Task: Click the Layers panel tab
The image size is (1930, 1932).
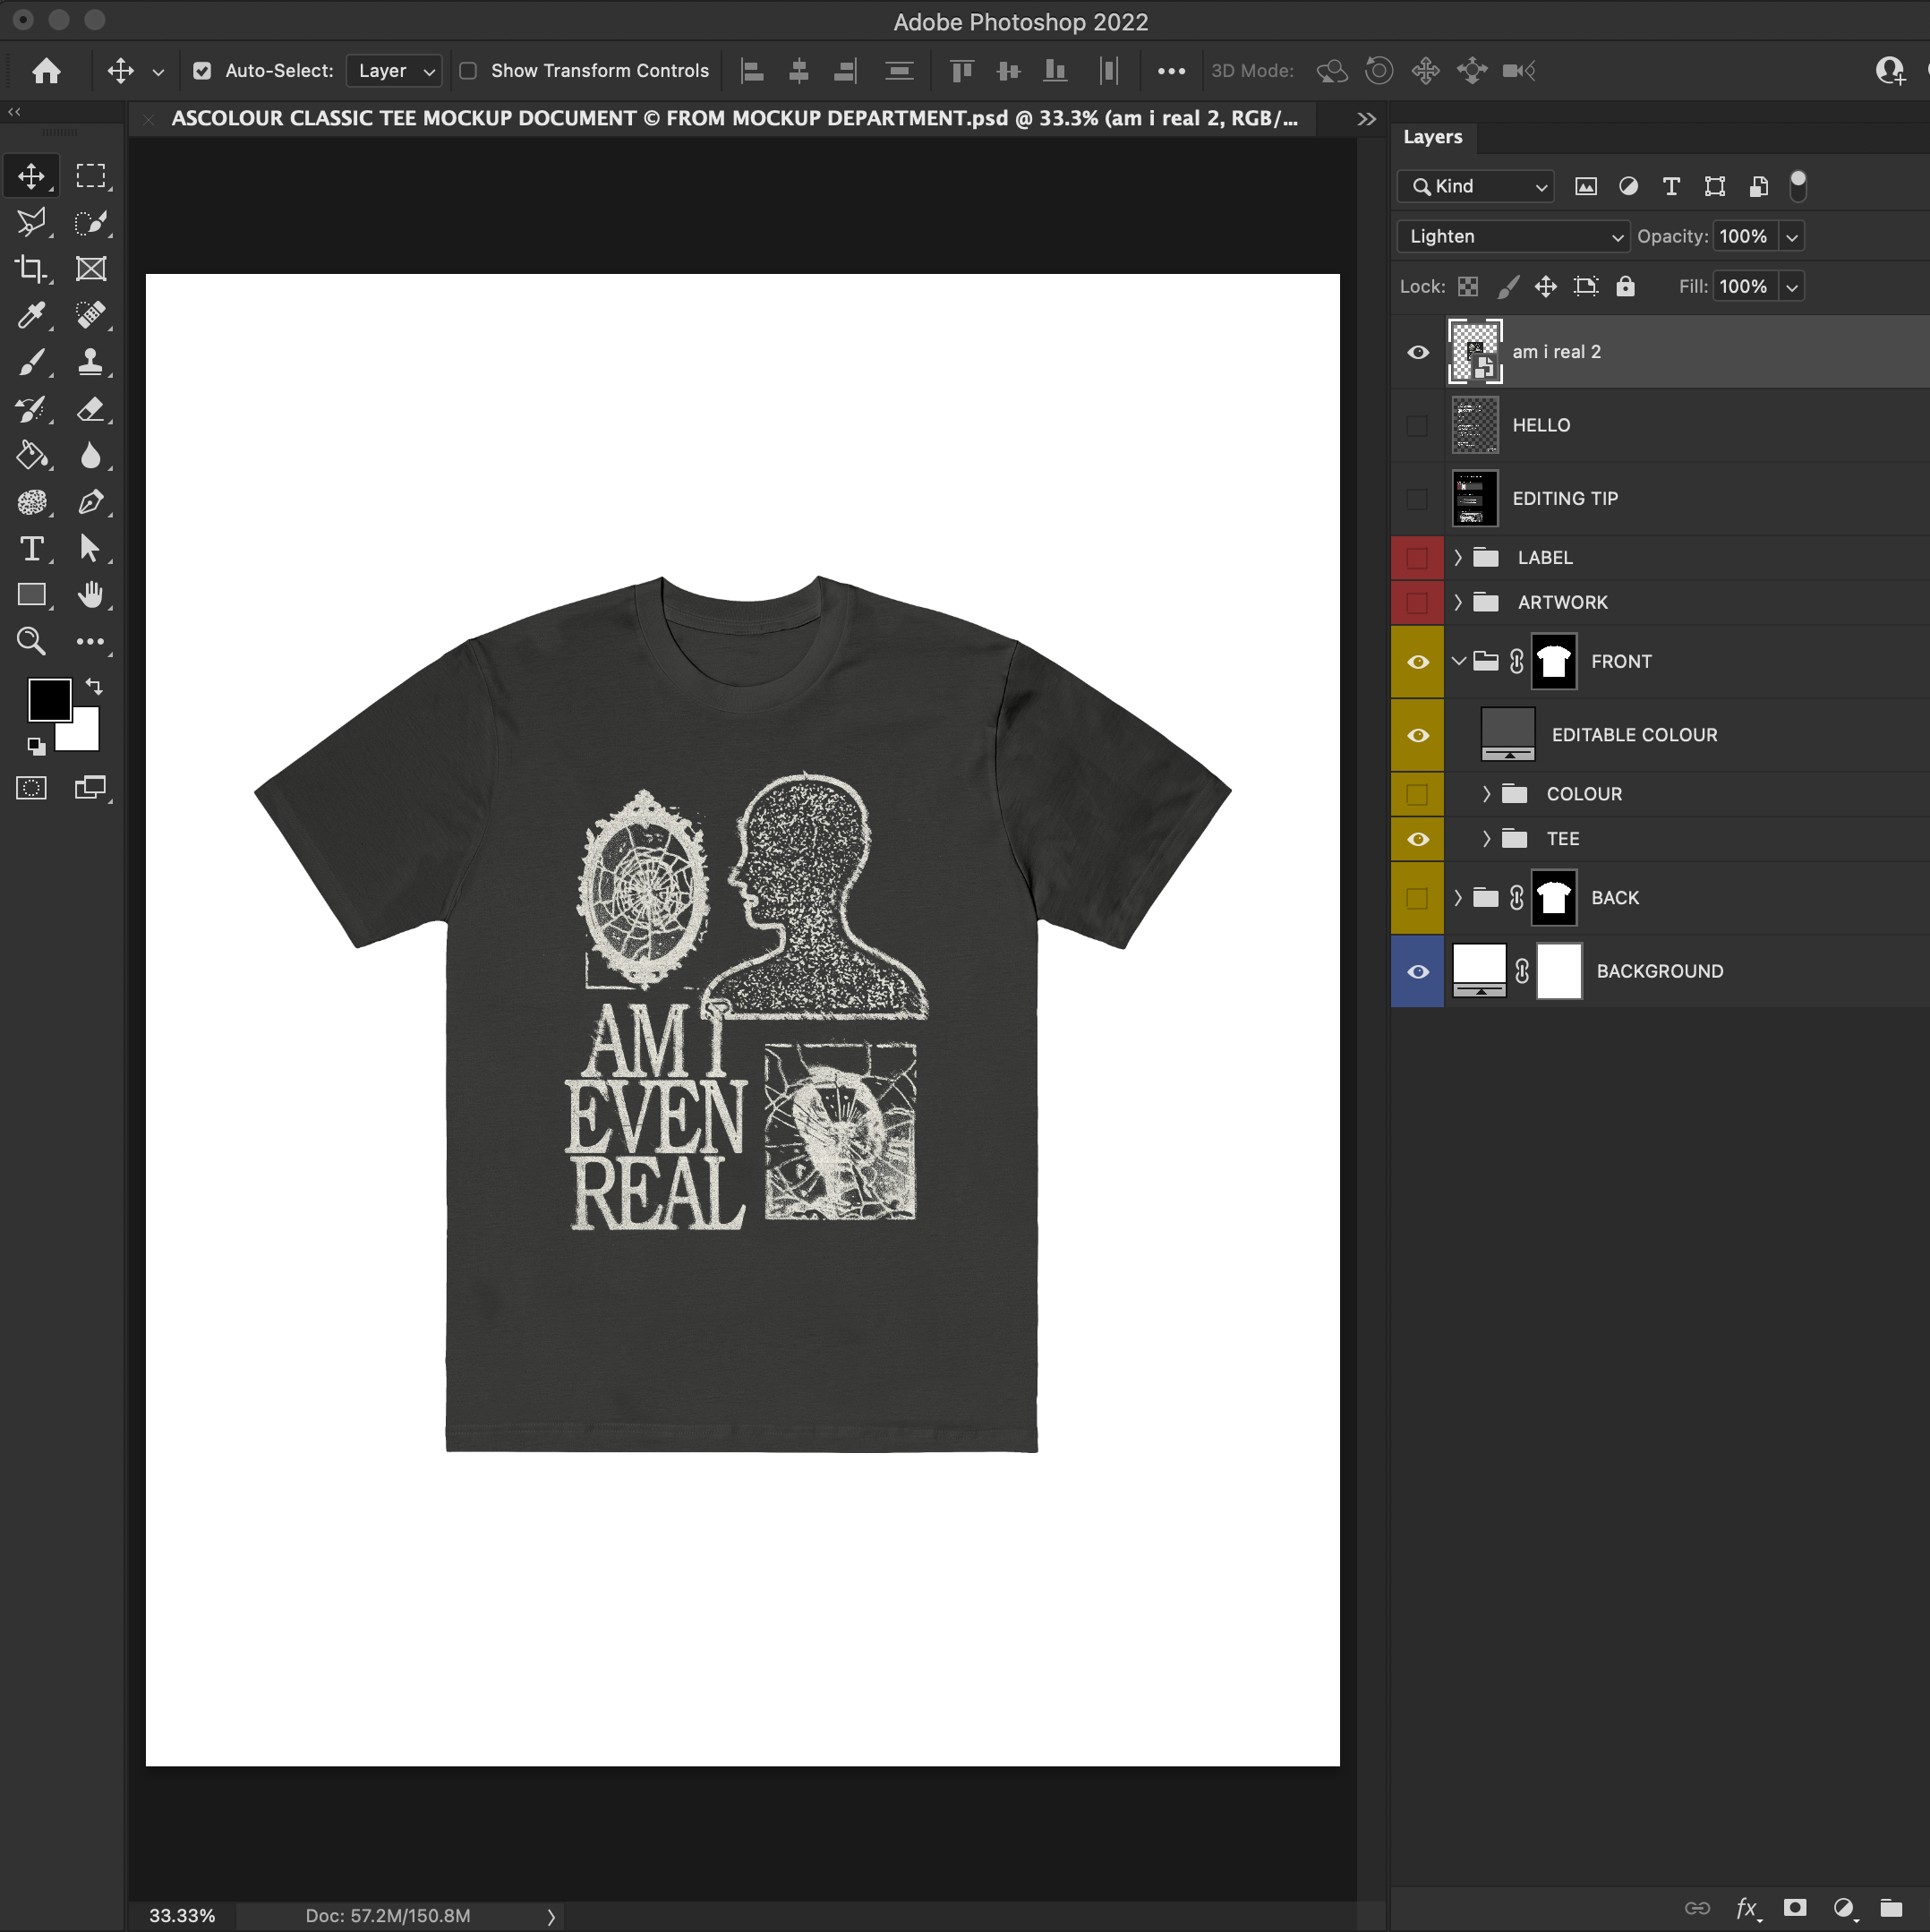Action: coord(1432,137)
